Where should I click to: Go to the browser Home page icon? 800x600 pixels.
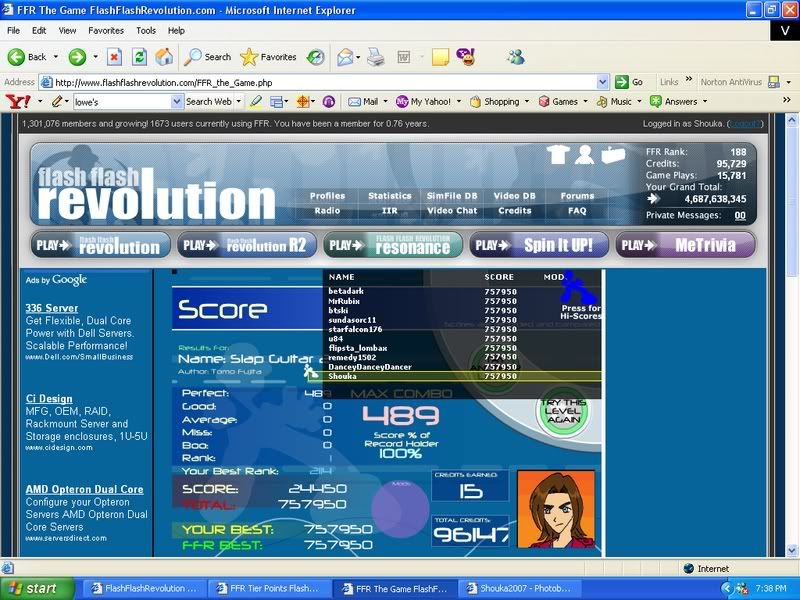coord(163,57)
